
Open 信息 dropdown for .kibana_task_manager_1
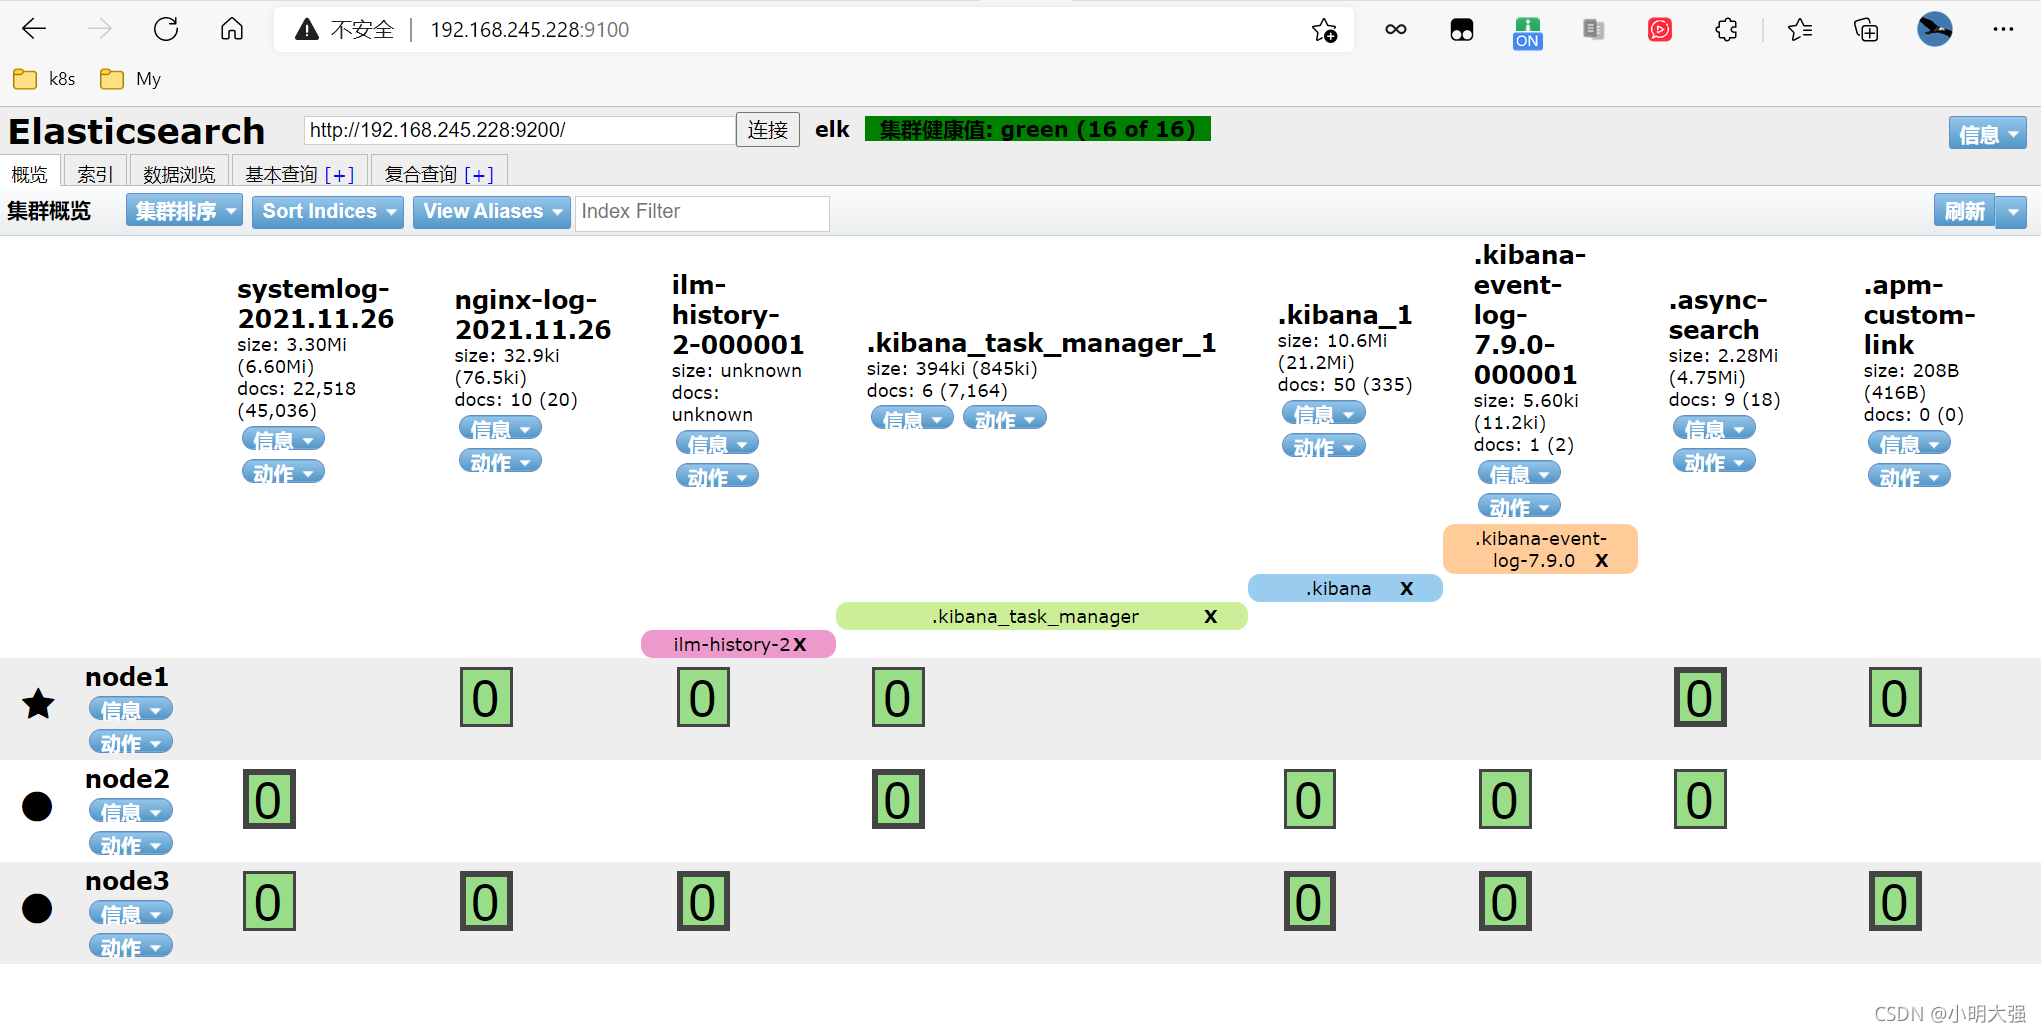pos(912,418)
